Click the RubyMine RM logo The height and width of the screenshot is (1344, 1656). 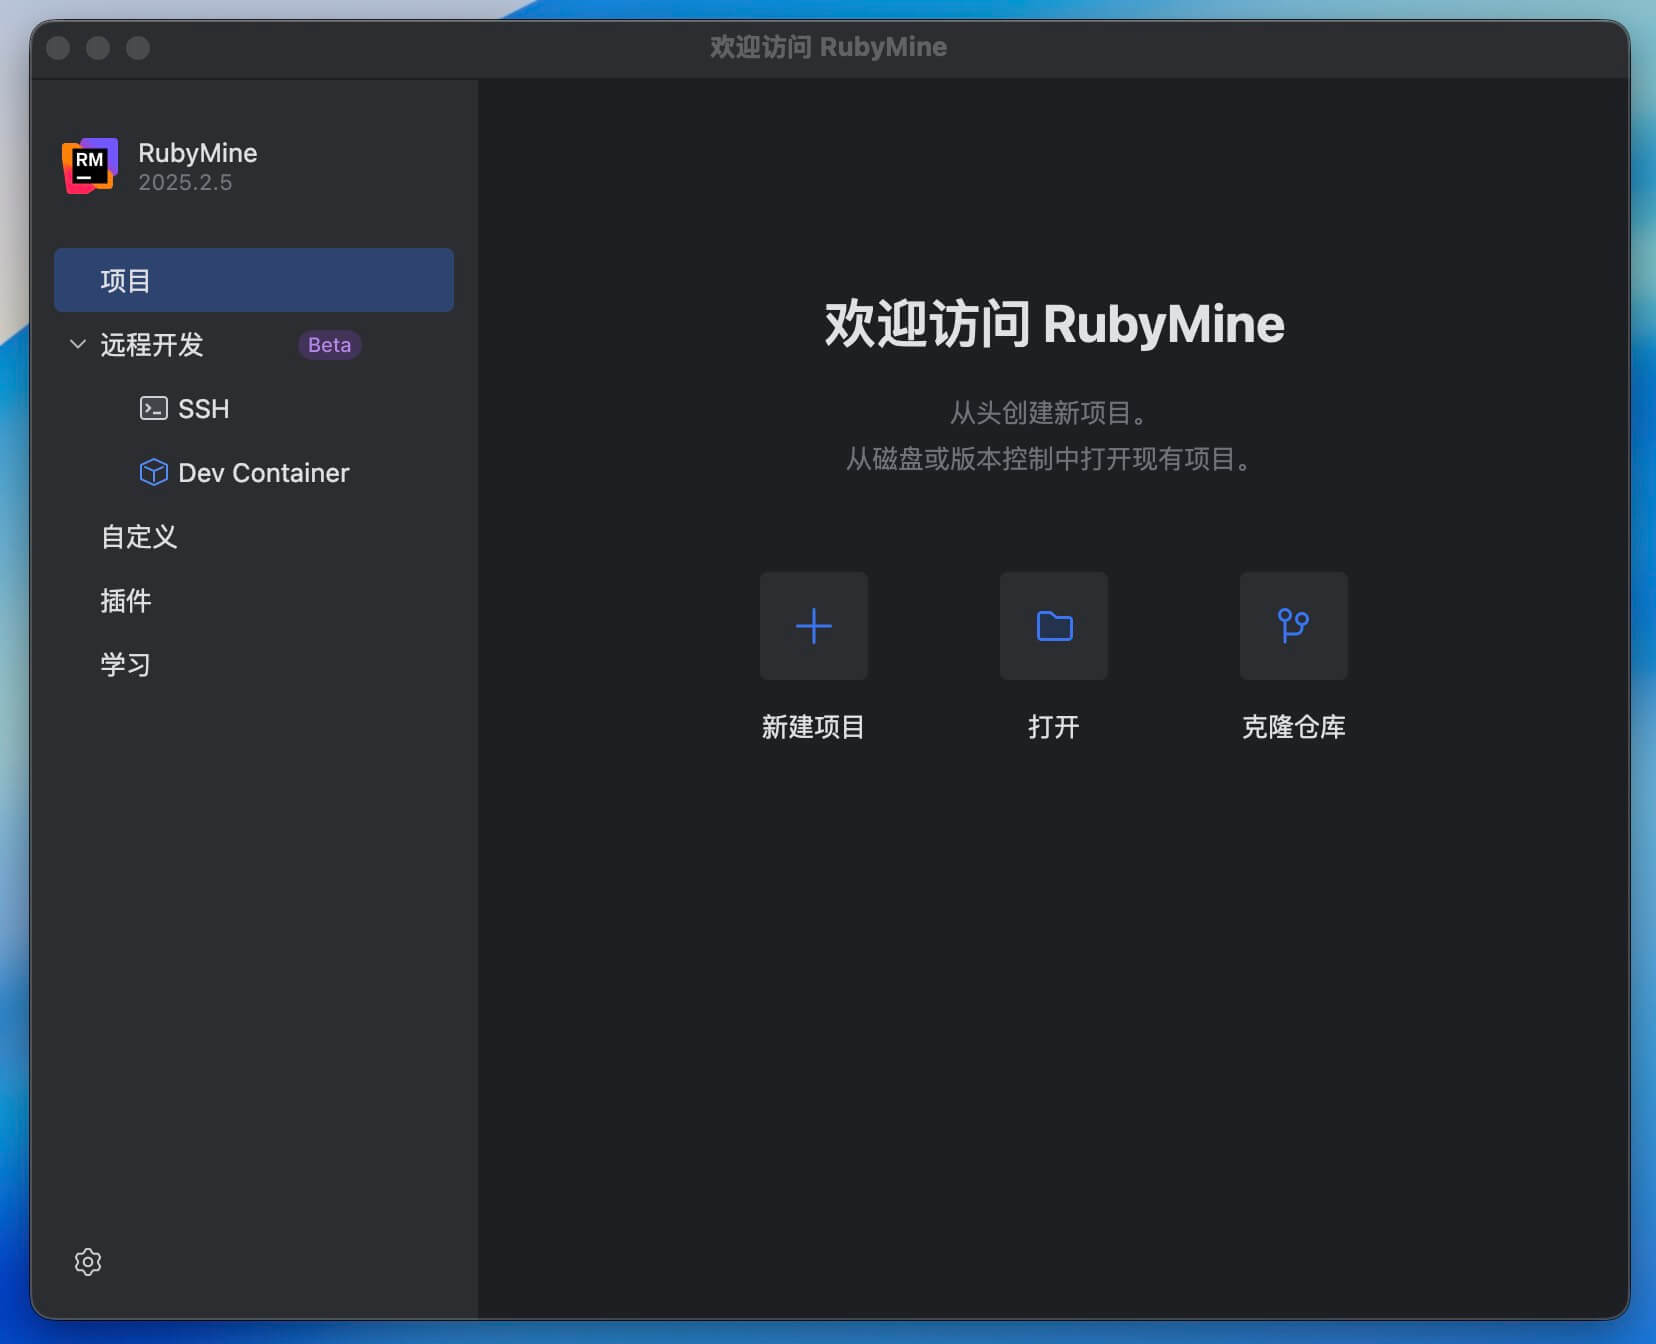pyautogui.click(x=90, y=166)
